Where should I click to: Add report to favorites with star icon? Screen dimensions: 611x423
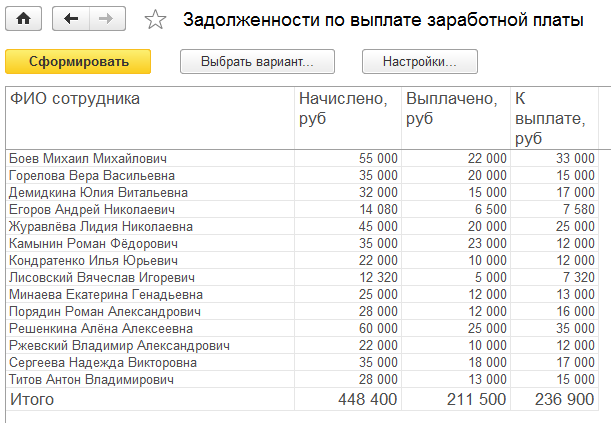155,19
